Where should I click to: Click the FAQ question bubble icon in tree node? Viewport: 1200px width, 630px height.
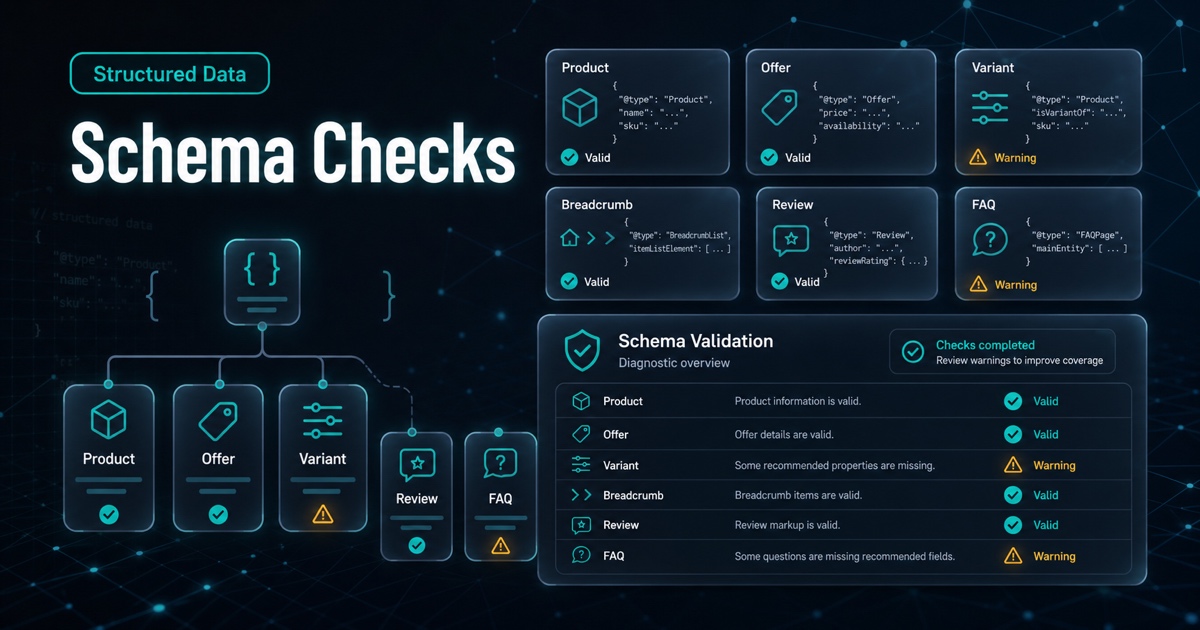tap(500, 464)
